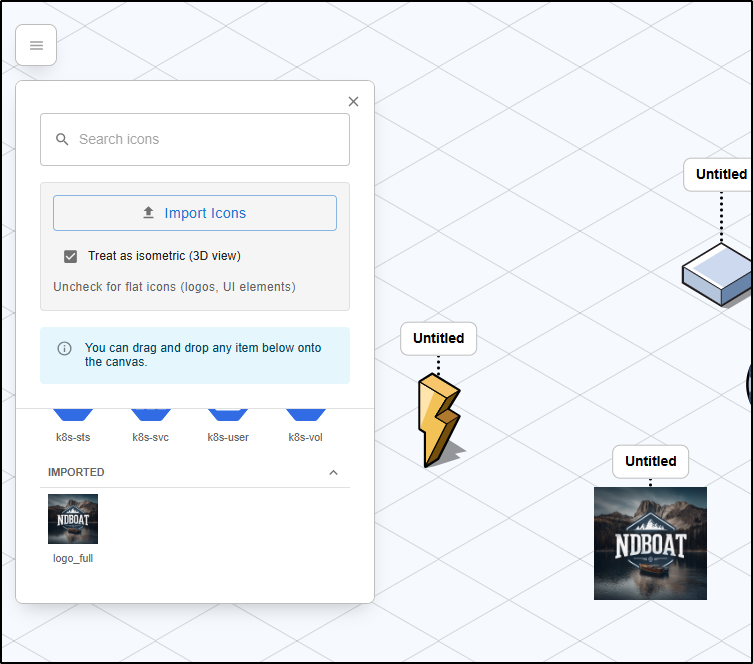The height and width of the screenshot is (664, 753).
Task: Click the logo_full label text
Action: point(73,558)
